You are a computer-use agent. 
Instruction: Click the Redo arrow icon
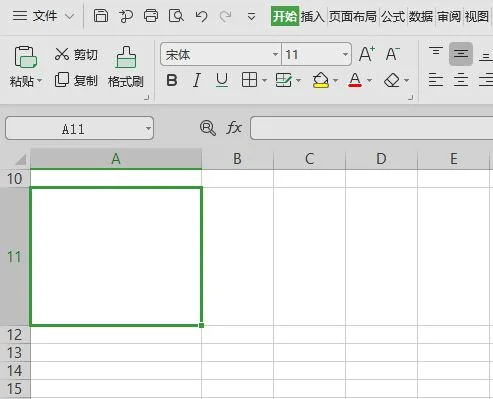click(226, 16)
